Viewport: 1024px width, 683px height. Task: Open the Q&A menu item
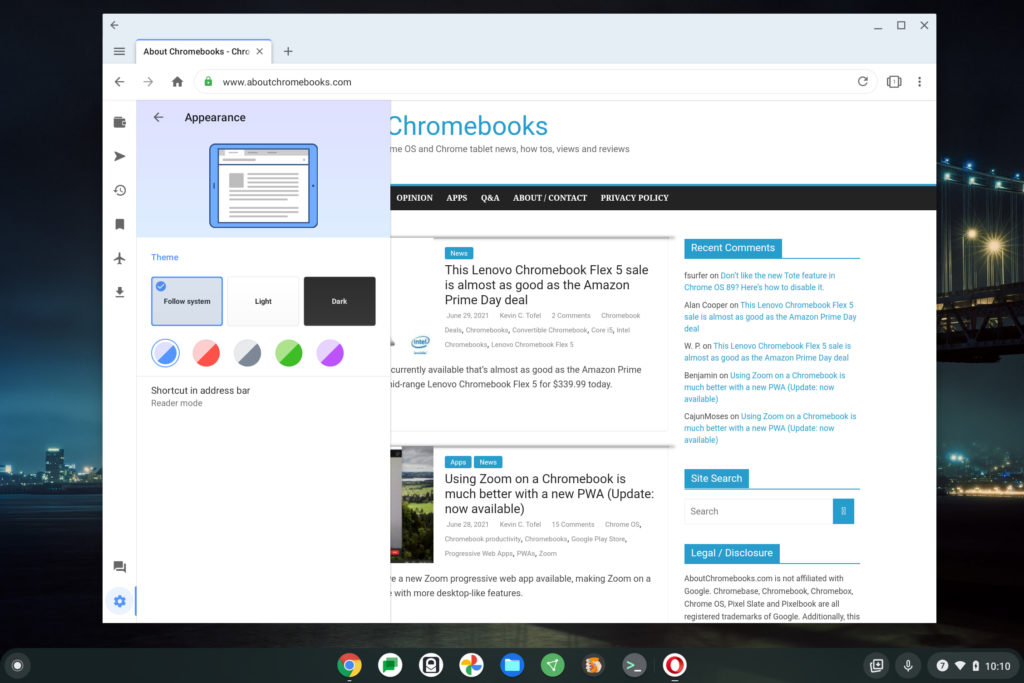click(x=490, y=198)
